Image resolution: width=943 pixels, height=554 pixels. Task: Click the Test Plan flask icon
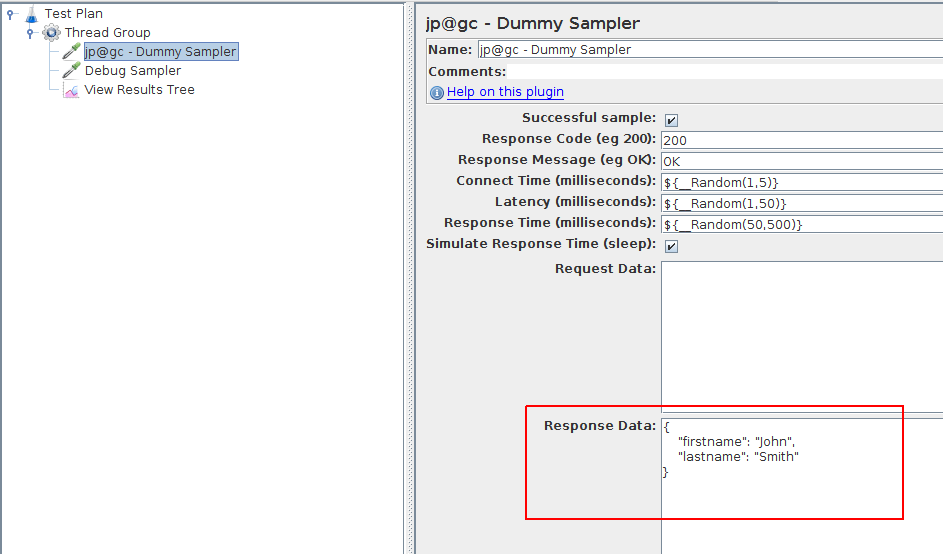tap(31, 14)
